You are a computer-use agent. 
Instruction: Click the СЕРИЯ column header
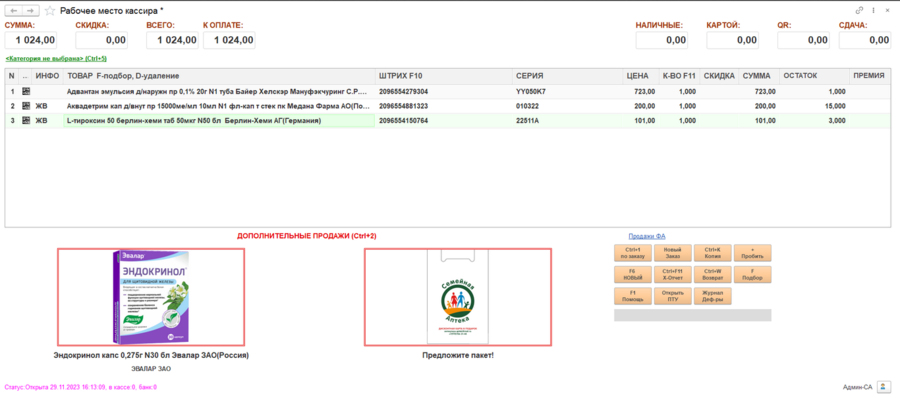(x=568, y=76)
